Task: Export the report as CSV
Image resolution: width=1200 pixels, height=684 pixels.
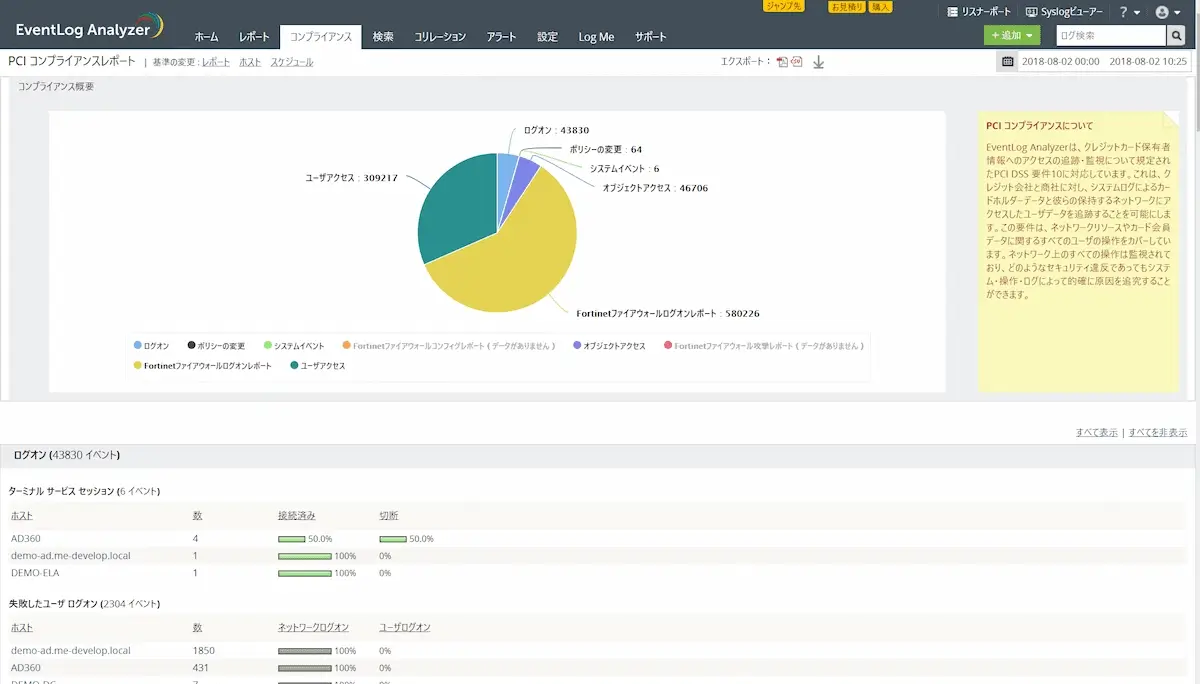Action: pos(797,62)
